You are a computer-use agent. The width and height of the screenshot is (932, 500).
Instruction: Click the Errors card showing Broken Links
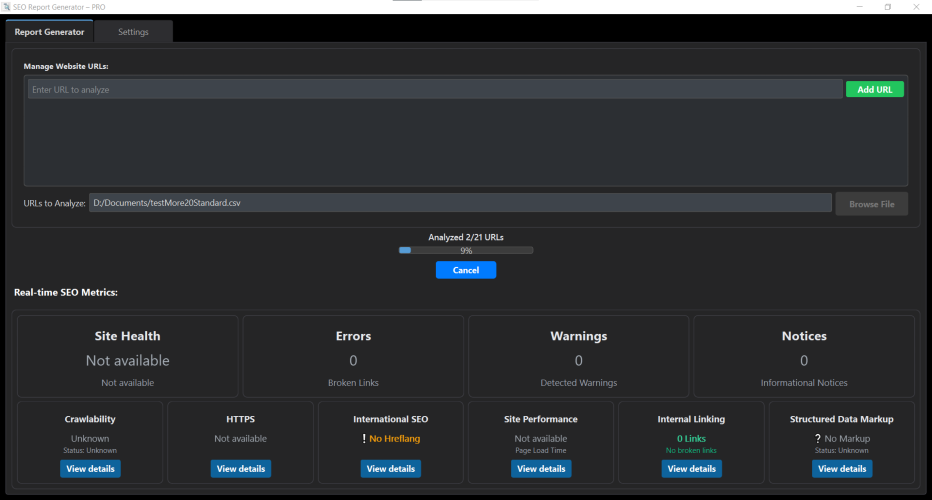coord(353,356)
